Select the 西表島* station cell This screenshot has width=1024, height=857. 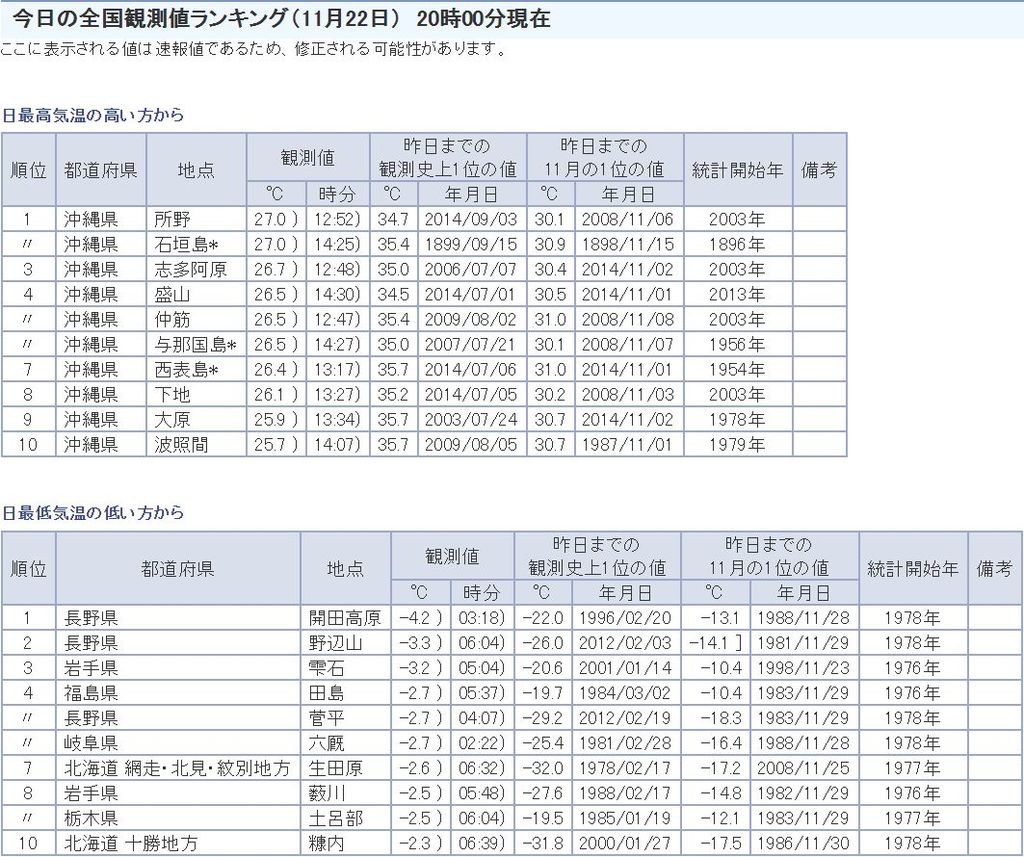click(x=197, y=370)
